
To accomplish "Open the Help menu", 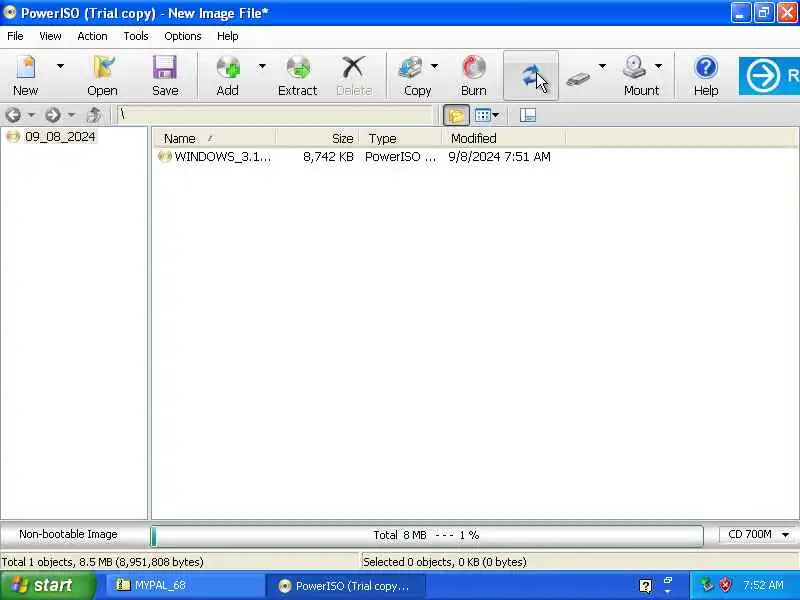I will tap(228, 36).
